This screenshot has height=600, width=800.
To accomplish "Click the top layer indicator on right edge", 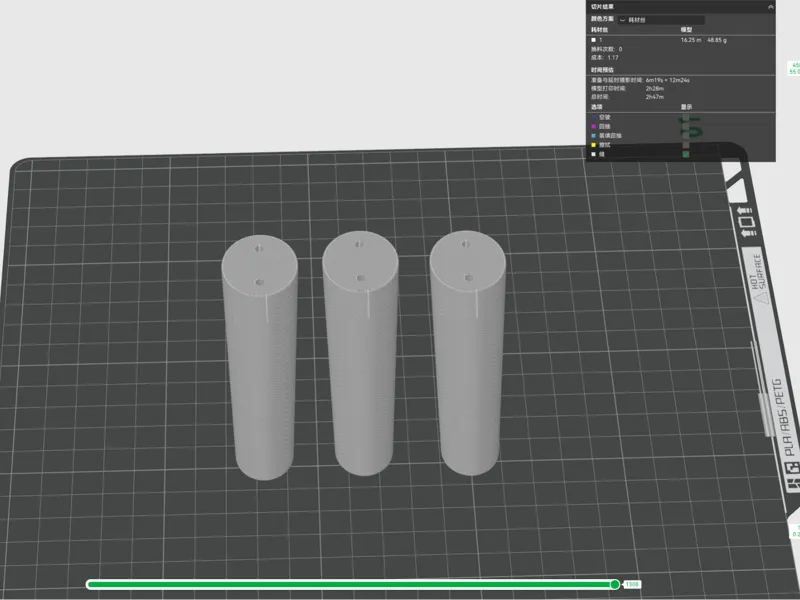I will coord(794,68).
